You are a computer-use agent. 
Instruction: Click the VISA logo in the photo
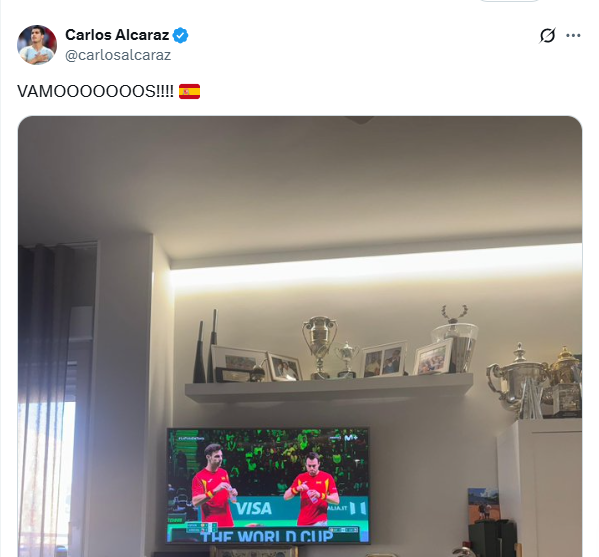pos(254,508)
